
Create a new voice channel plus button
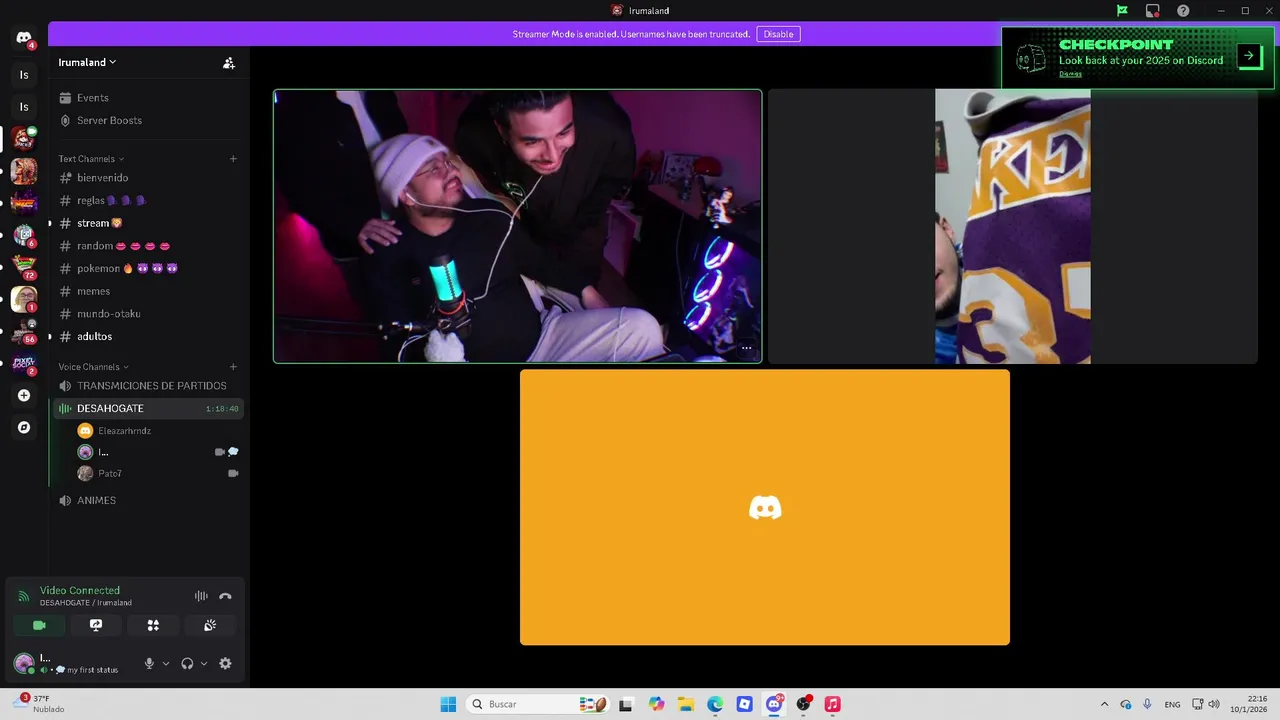(x=233, y=367)
